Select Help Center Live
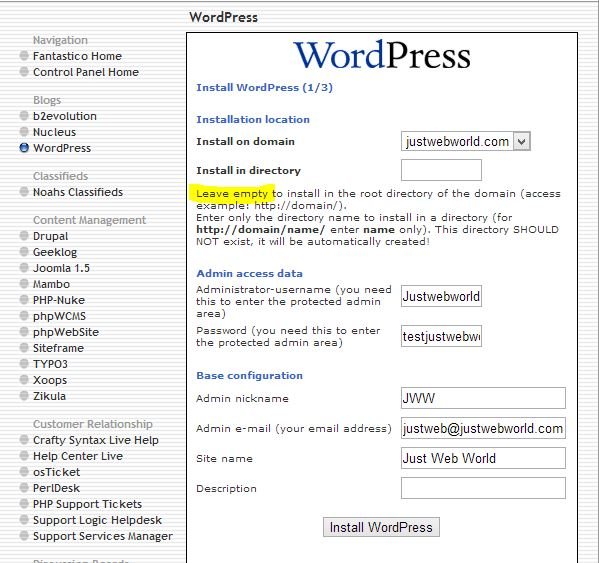Viewport: 599px width, 563px height. click(x=78, y=456)
